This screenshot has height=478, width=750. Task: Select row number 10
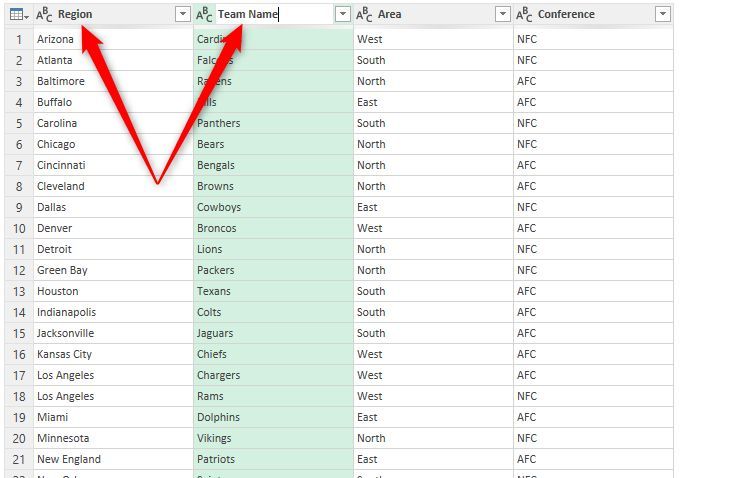click(18, 228)
